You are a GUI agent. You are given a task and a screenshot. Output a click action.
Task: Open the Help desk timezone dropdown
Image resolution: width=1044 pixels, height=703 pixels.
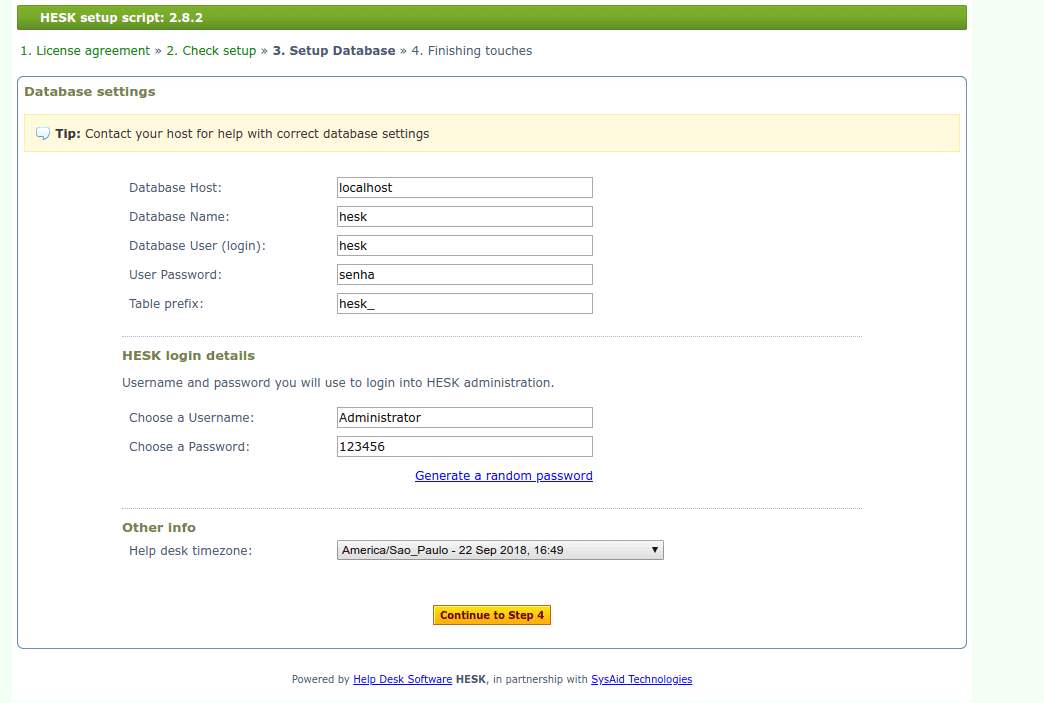coord(500,550)
